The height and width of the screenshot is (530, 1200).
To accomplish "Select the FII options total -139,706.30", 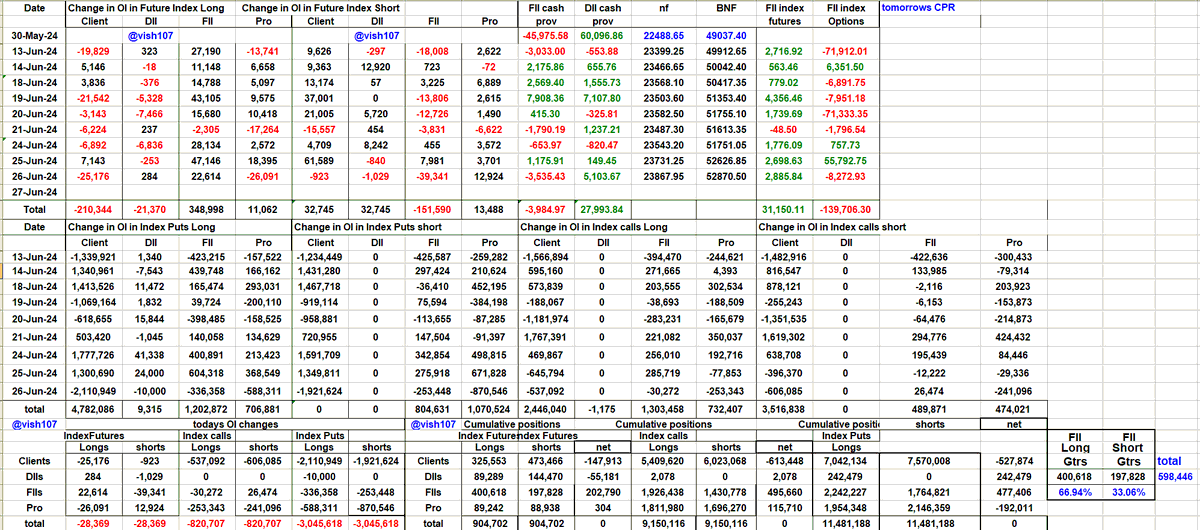I will pyautogui.click(x=847, y=210).
